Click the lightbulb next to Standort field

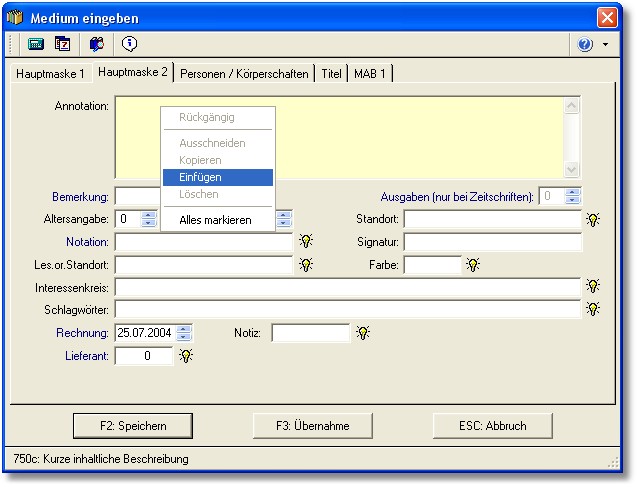(x=593, y=220)
